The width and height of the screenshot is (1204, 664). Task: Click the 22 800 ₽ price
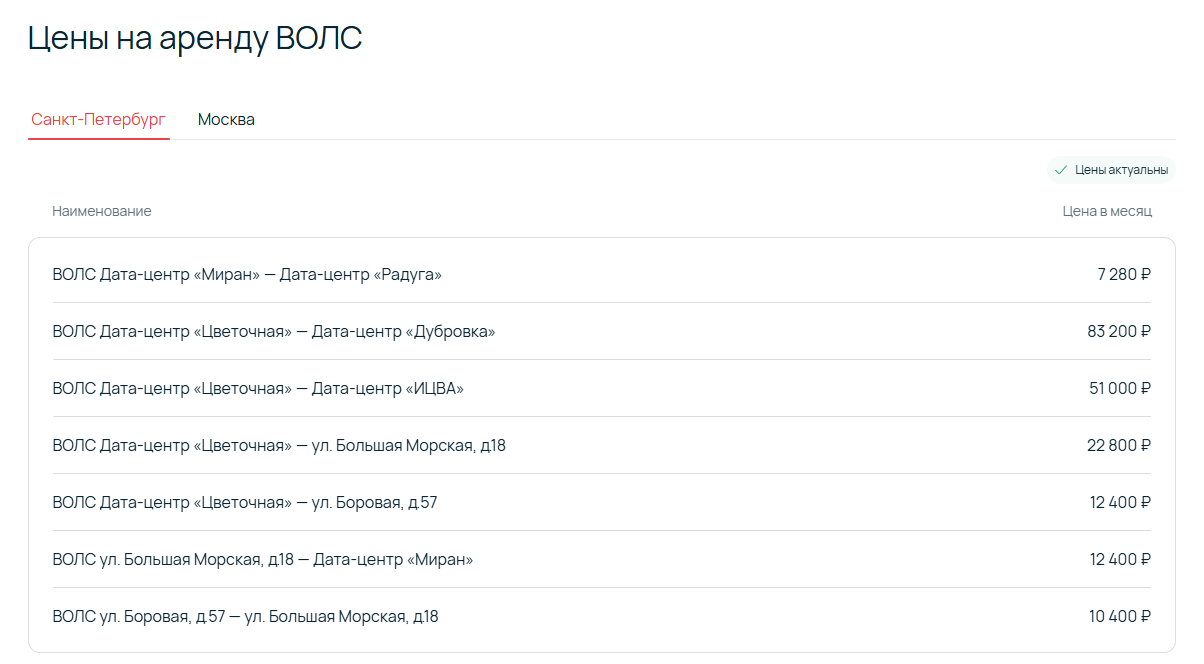1119,445
